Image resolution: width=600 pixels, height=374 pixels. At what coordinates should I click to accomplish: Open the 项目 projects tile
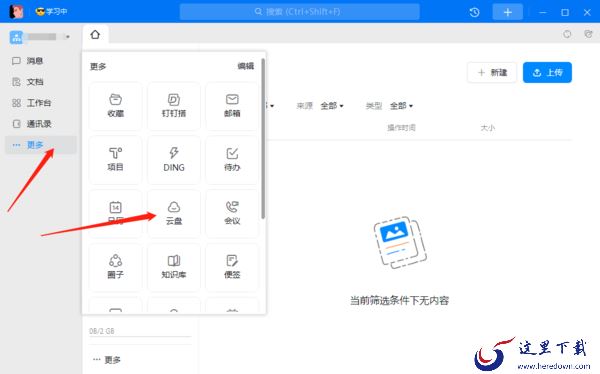coord(116,160)
